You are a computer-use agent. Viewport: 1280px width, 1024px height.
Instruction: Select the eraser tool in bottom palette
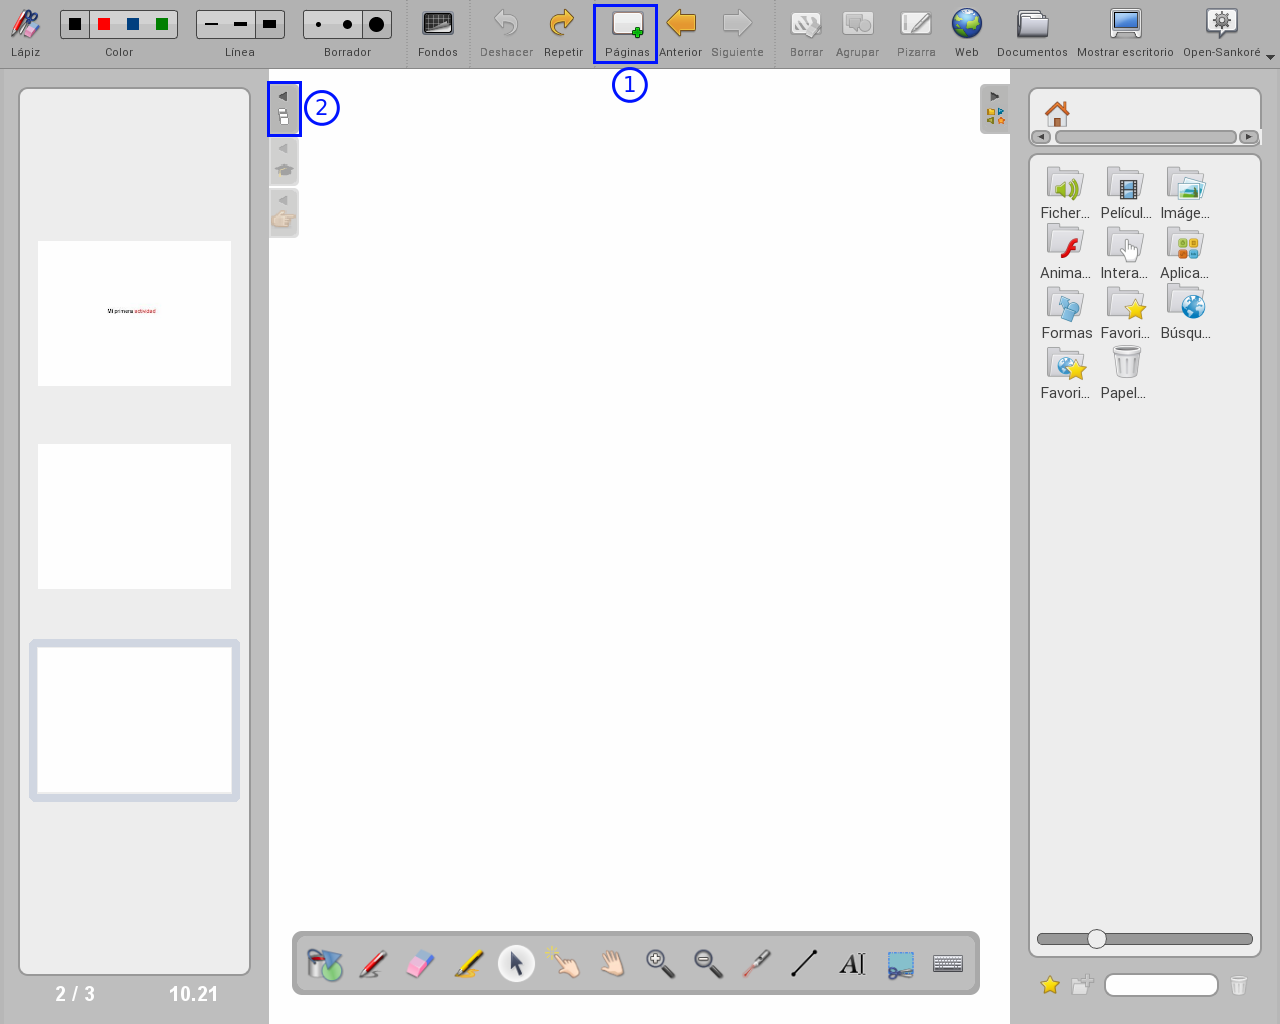click(420, 964)
